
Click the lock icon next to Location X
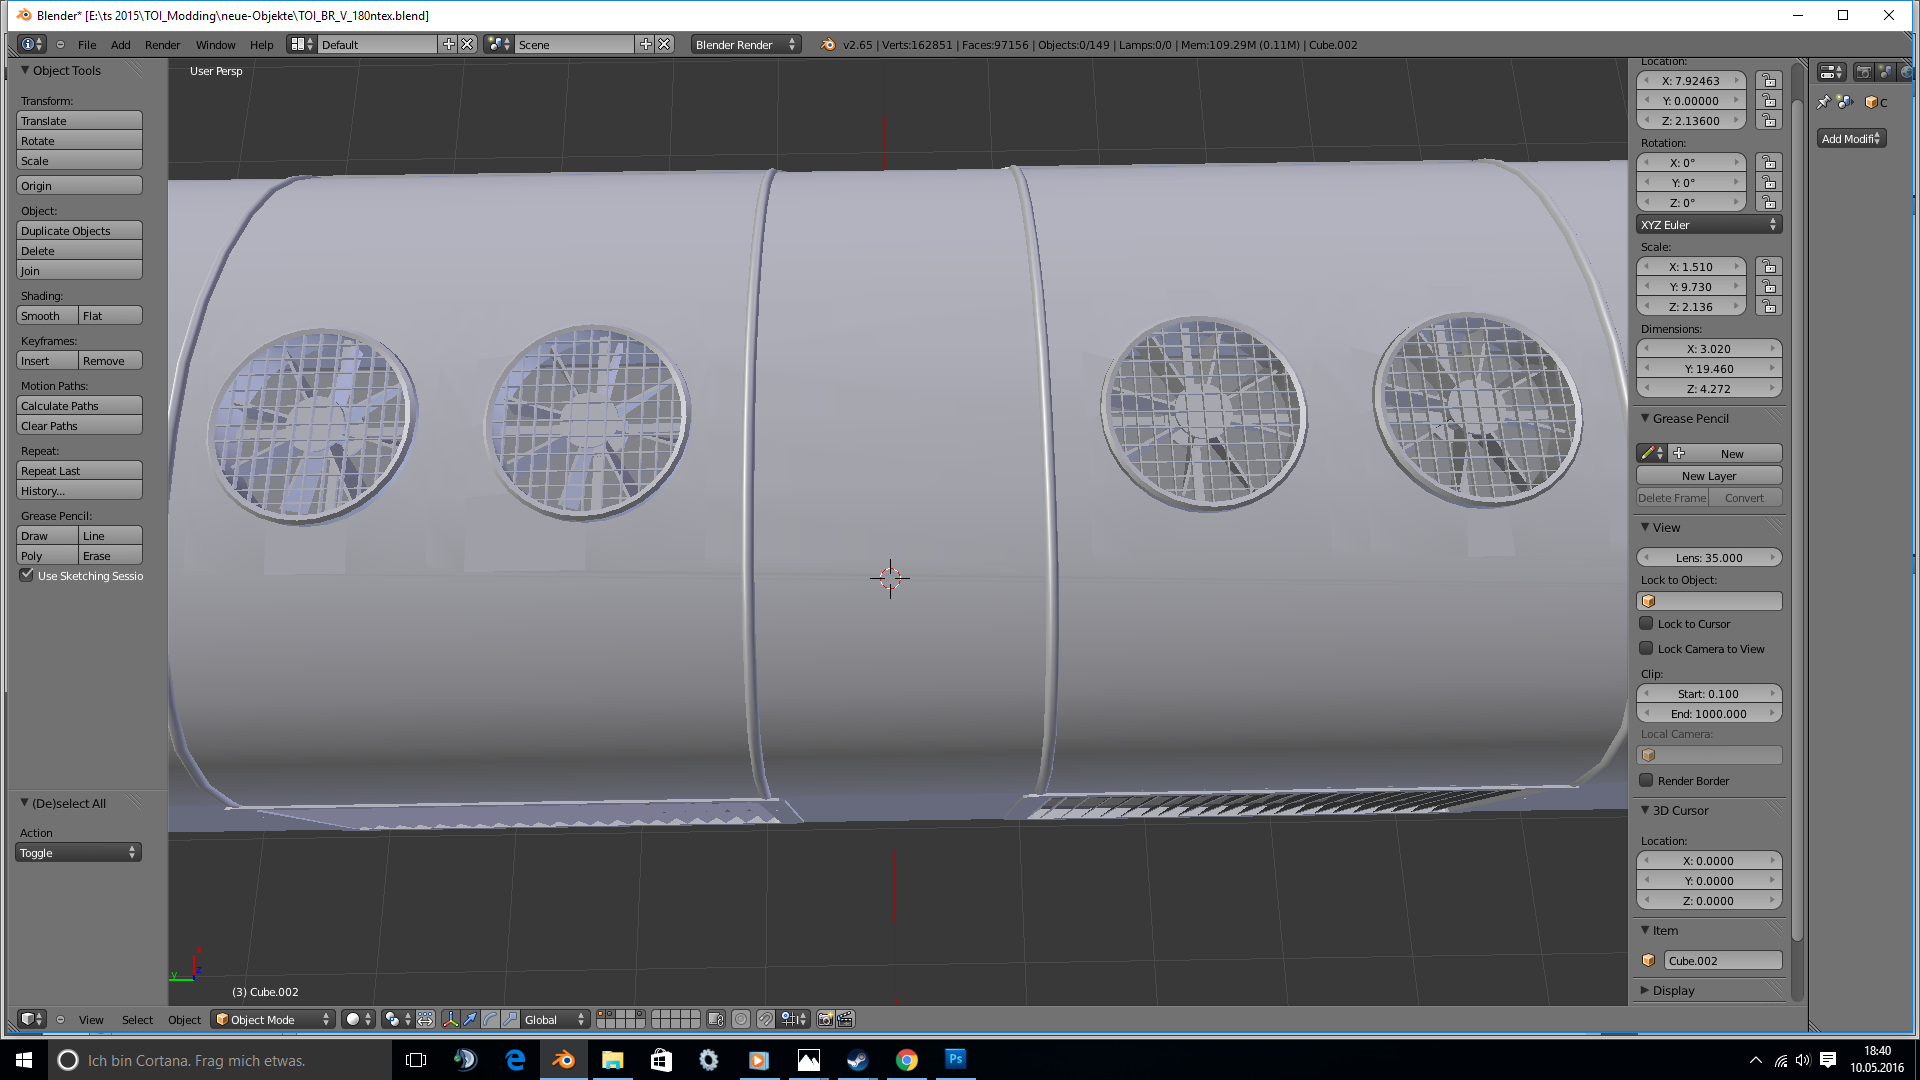point(1769,81)
